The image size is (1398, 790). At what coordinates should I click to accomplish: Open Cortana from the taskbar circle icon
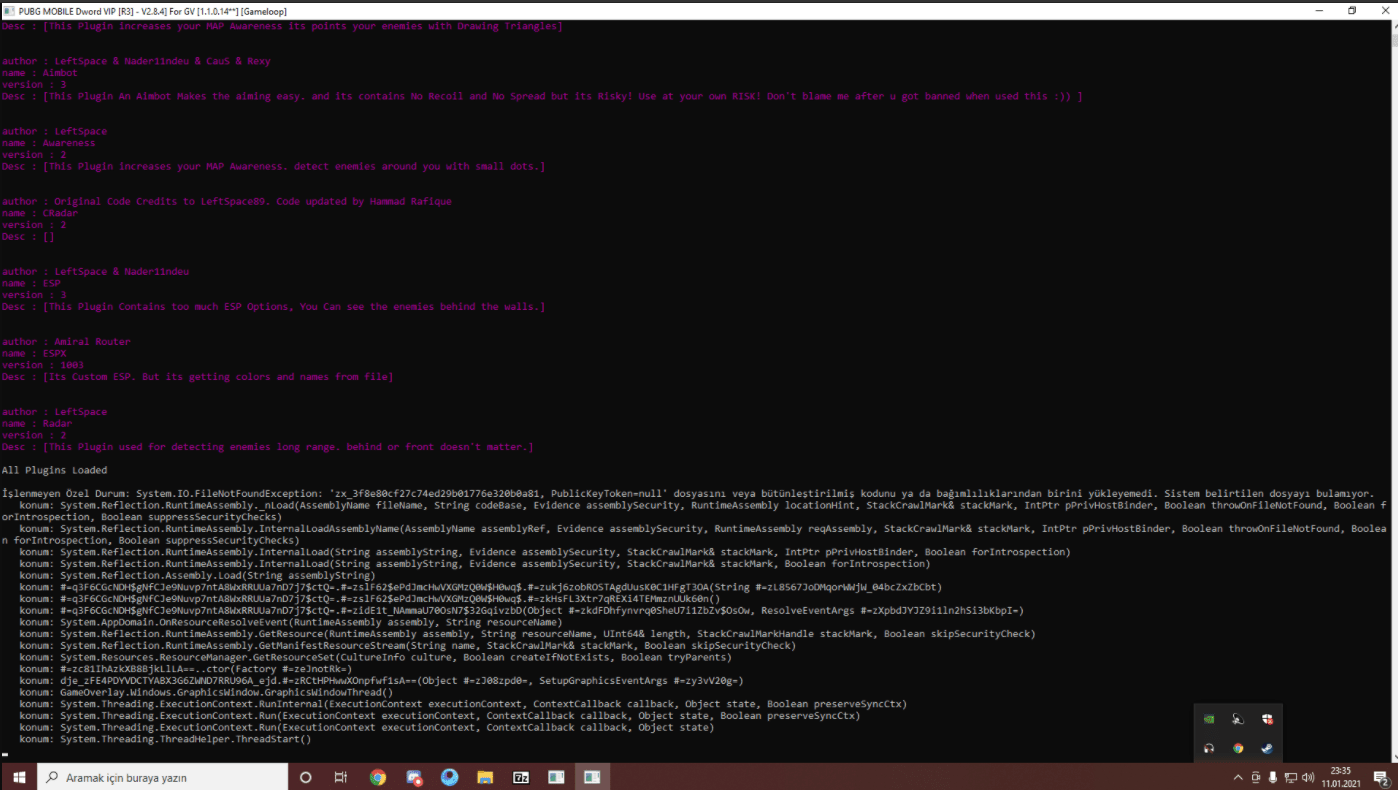(306, 777)
